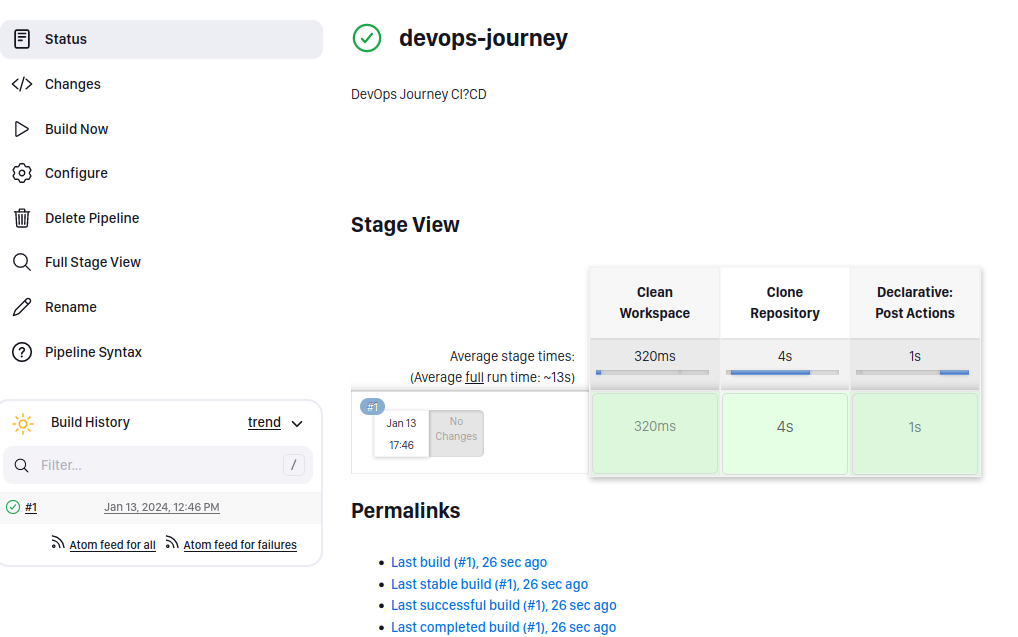The height and width of the screenshot is (637, 1018).
Task: Click the RSS icon for Atom feed for all
Action: click(58, 542)
